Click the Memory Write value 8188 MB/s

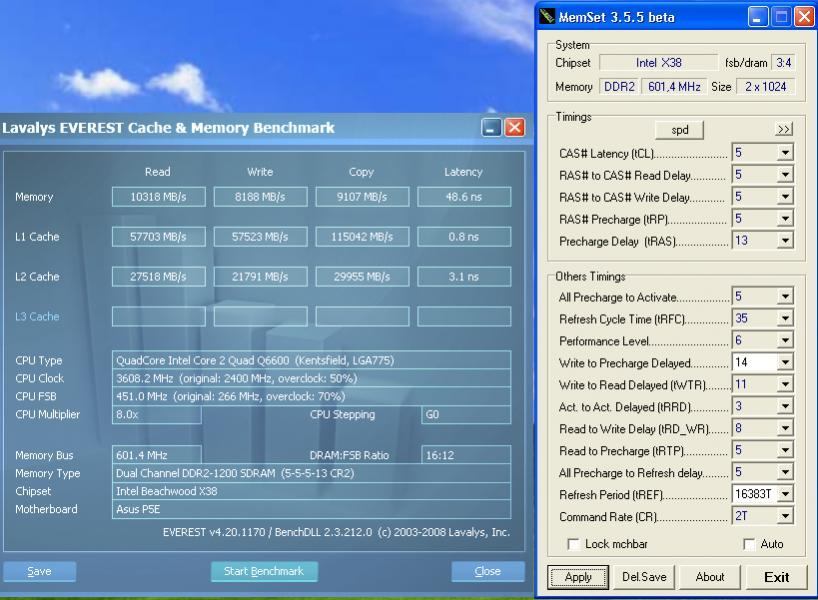[260, 197]
